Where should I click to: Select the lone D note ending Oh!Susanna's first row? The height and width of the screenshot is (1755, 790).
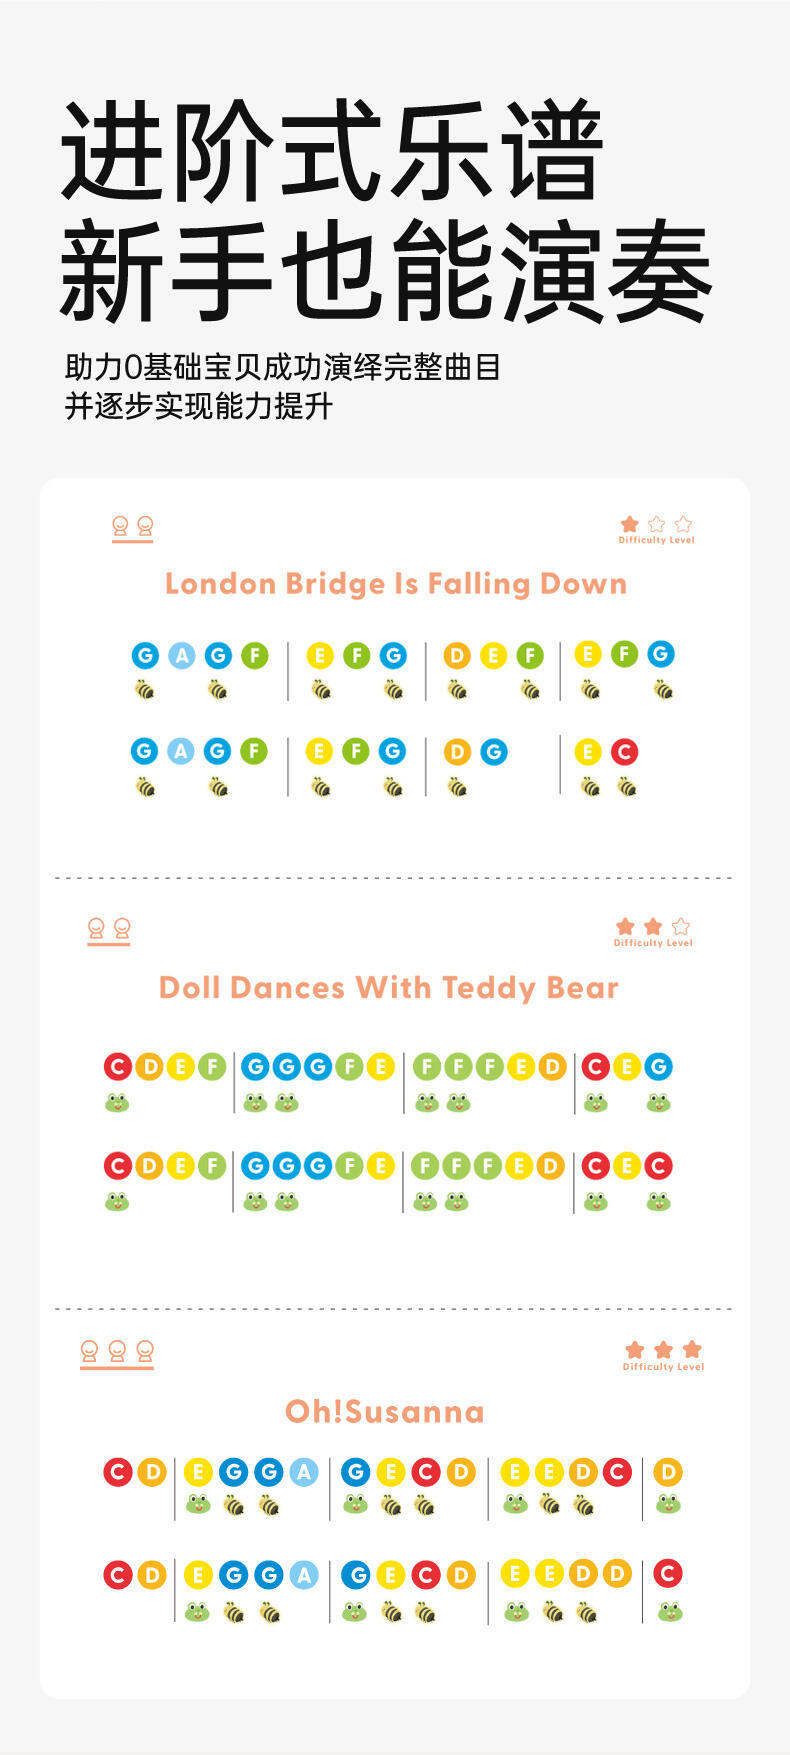coord(667,1472)
